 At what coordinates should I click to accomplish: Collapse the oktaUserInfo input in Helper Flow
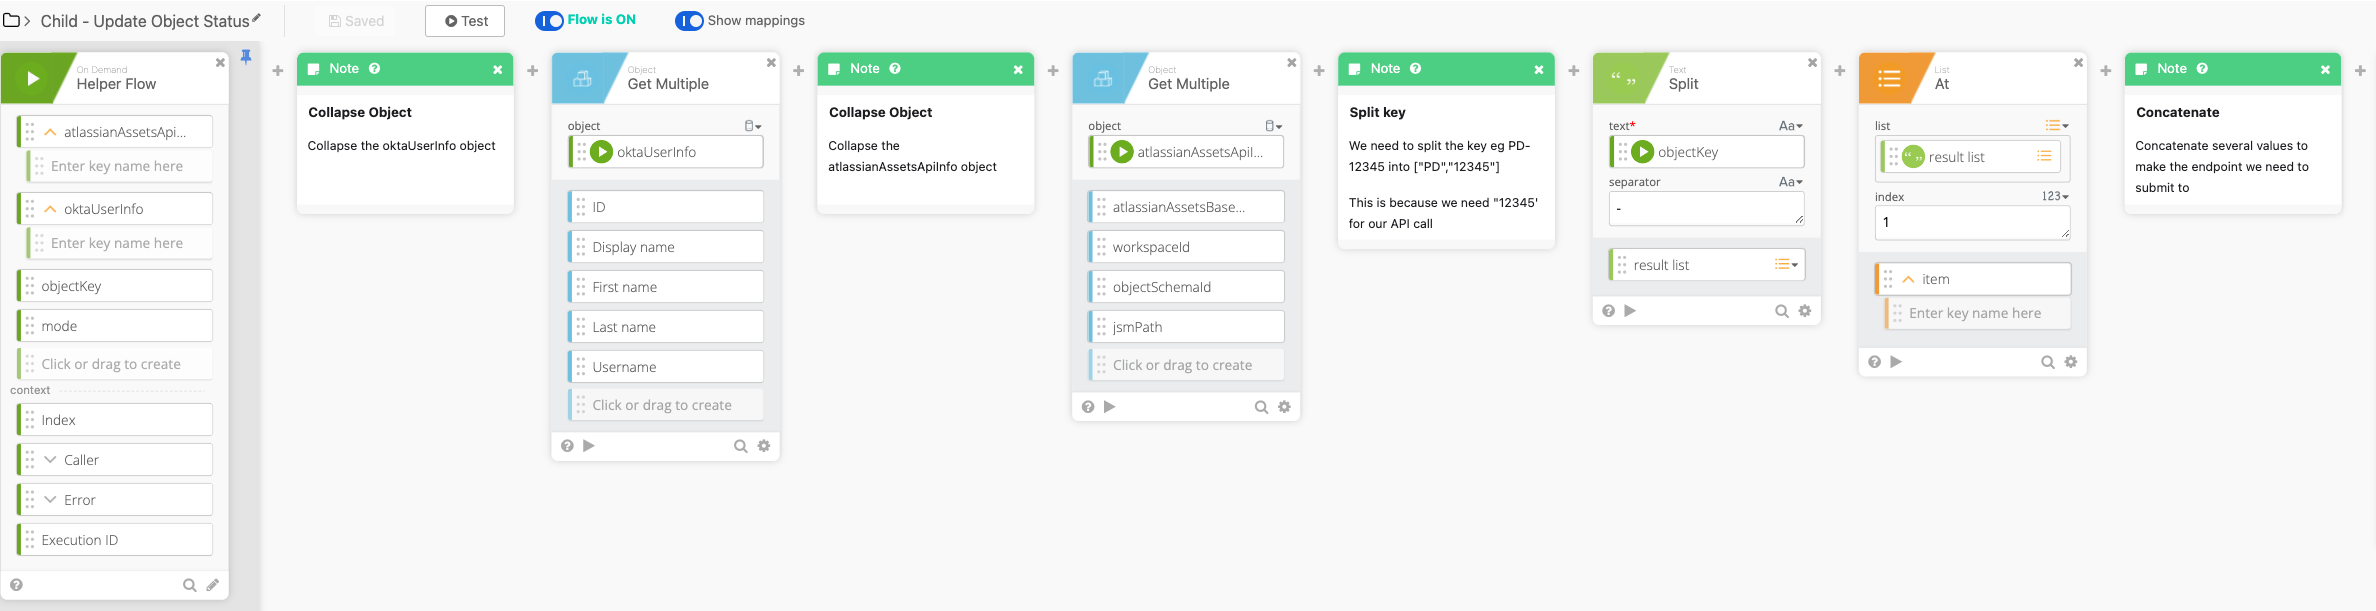50,209
